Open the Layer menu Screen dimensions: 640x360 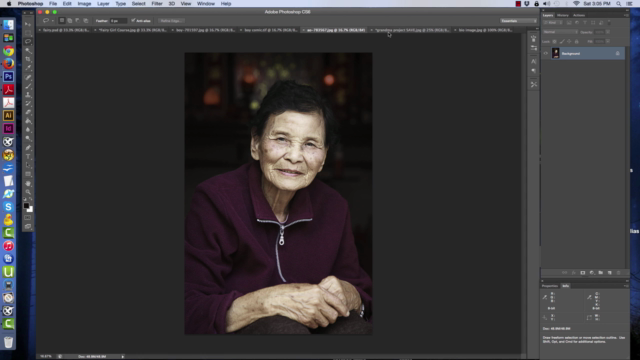(x=103, y=4)
